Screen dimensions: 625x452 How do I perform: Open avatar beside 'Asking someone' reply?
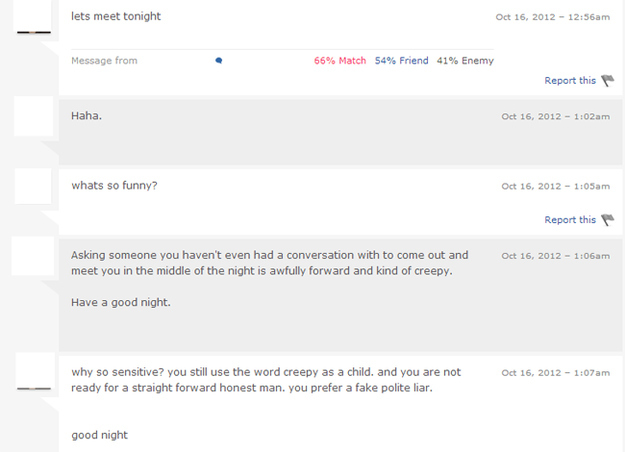(x=33, y=255)
